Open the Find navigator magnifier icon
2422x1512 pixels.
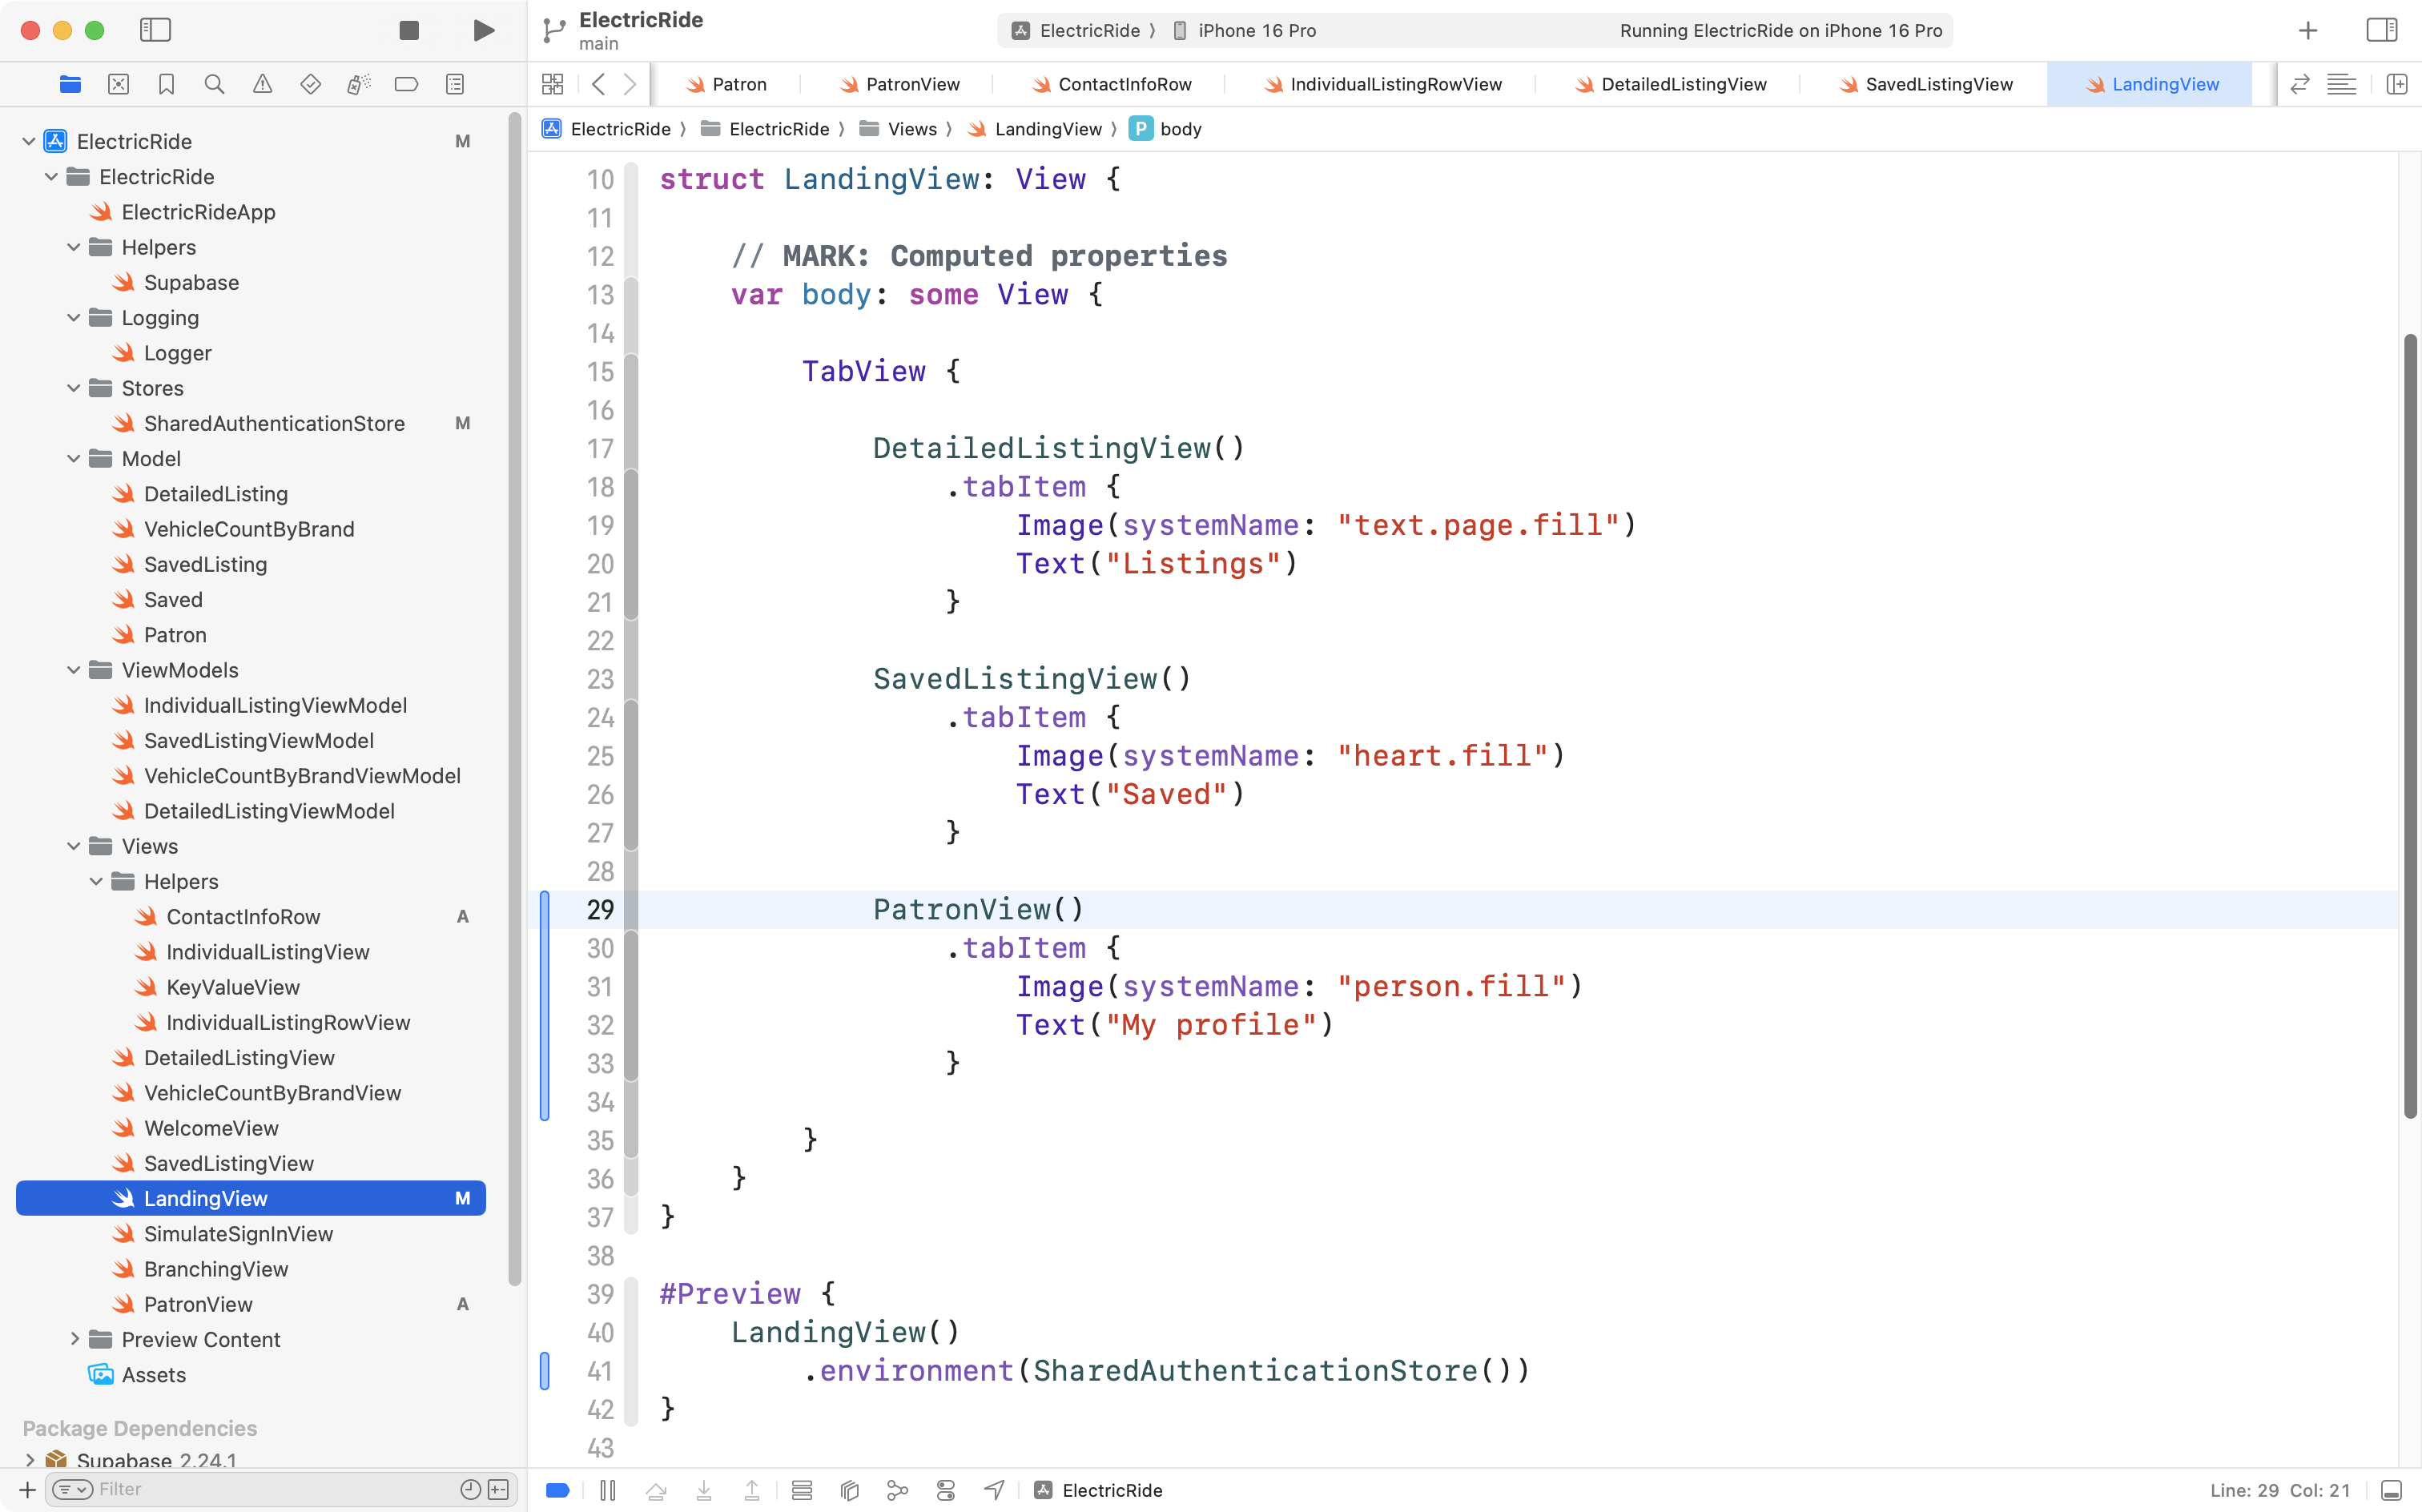(x=214, y=84)
